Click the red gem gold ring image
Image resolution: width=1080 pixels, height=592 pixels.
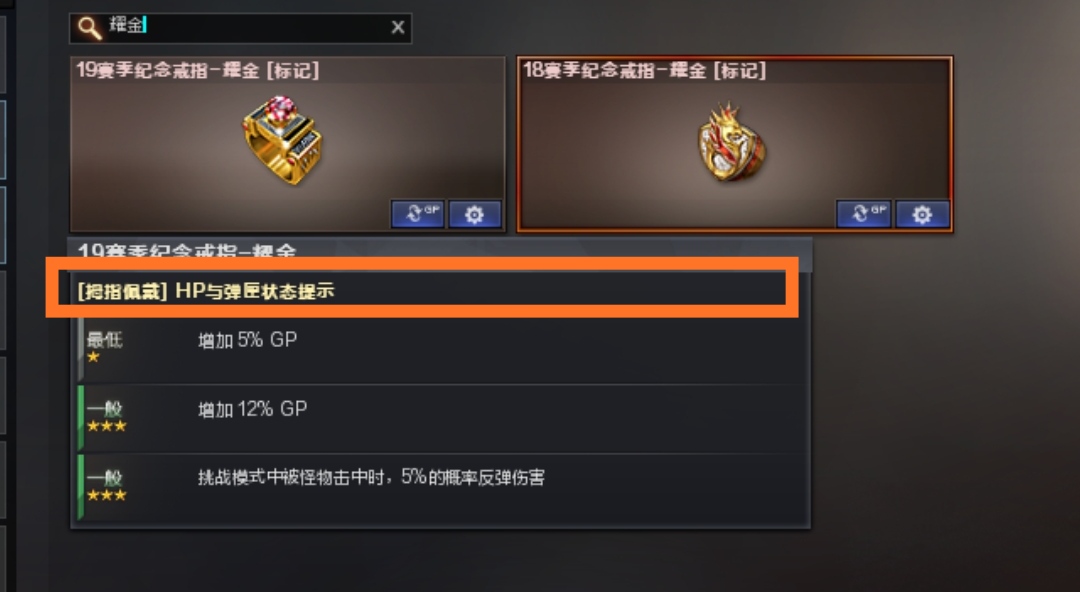point(282,141)
